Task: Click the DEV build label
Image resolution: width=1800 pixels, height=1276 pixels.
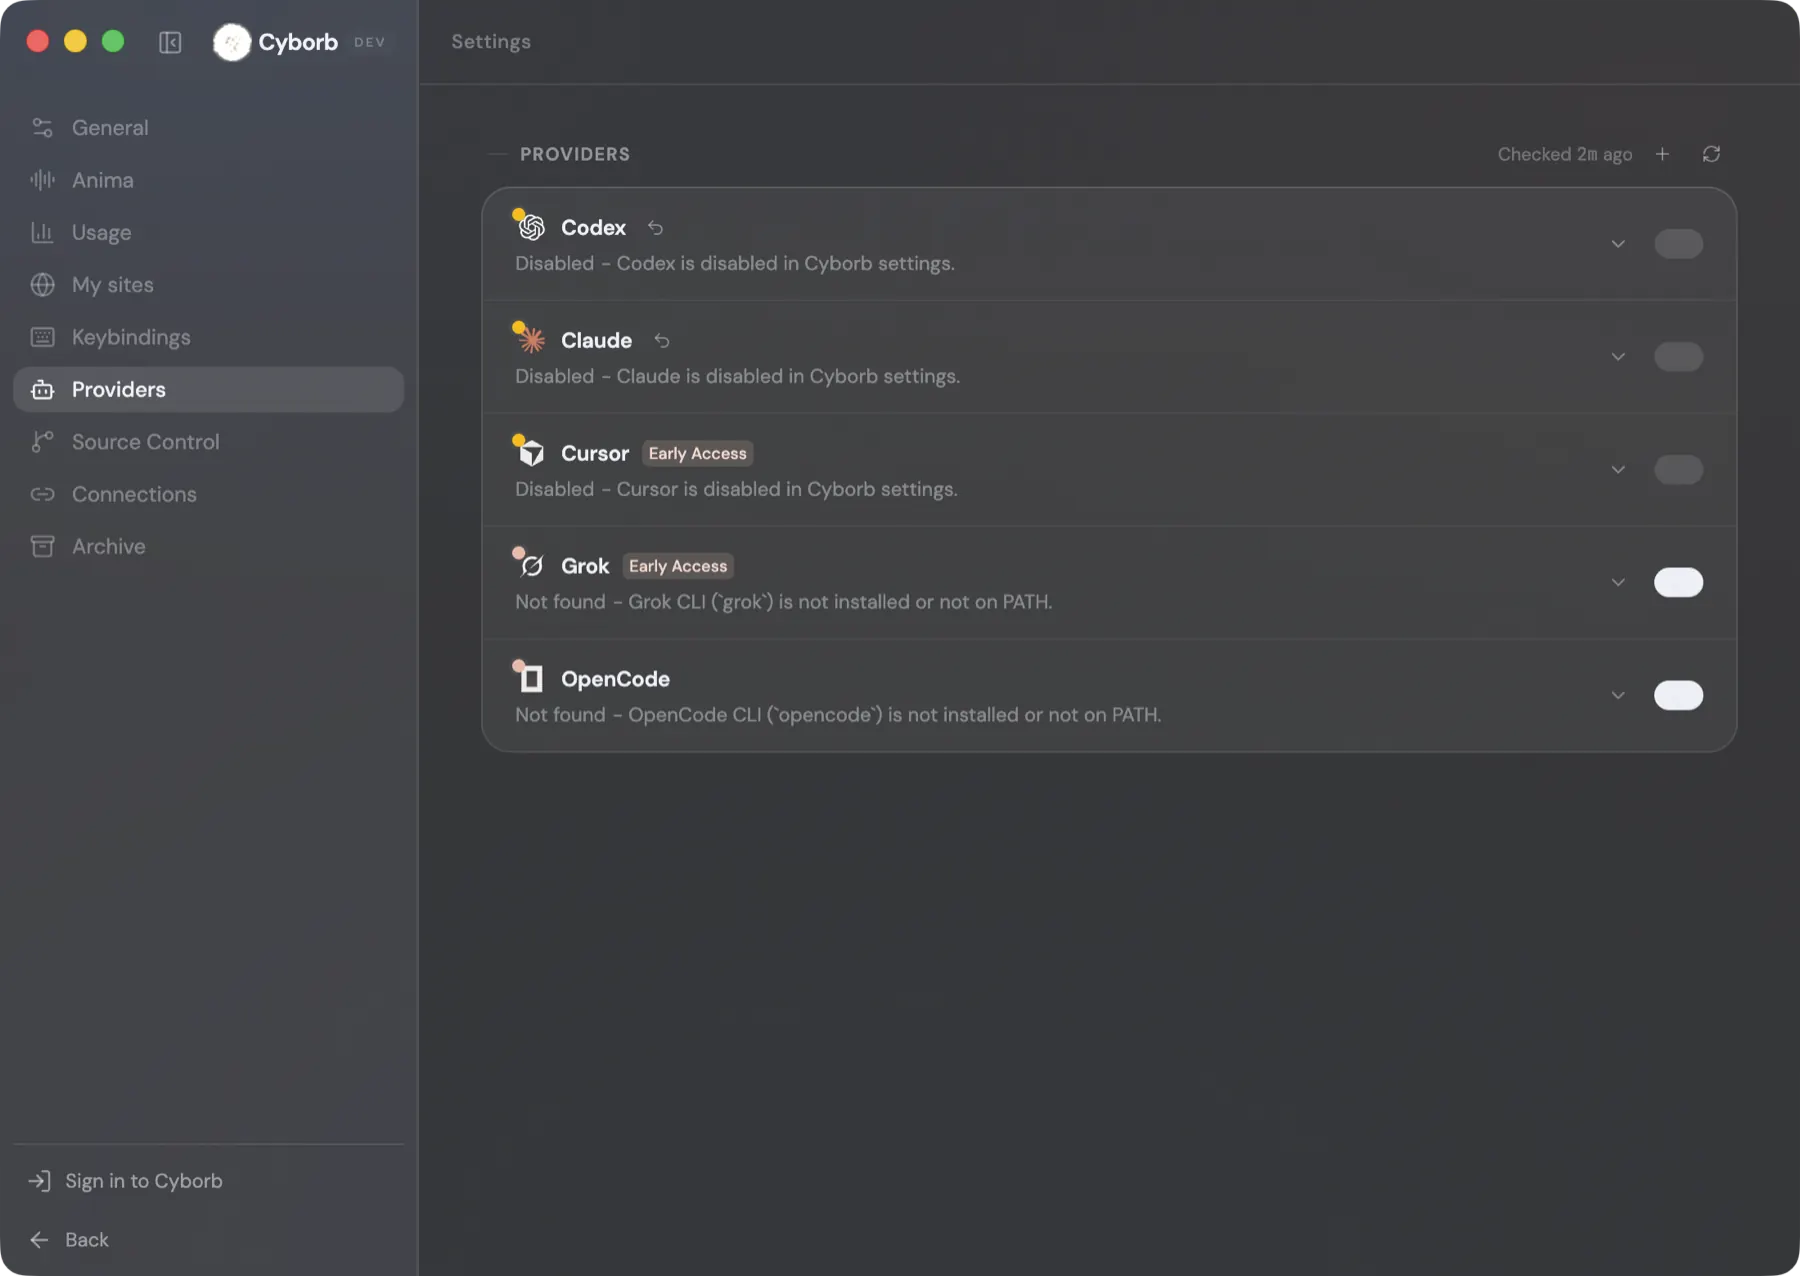Action: (369, 42)
